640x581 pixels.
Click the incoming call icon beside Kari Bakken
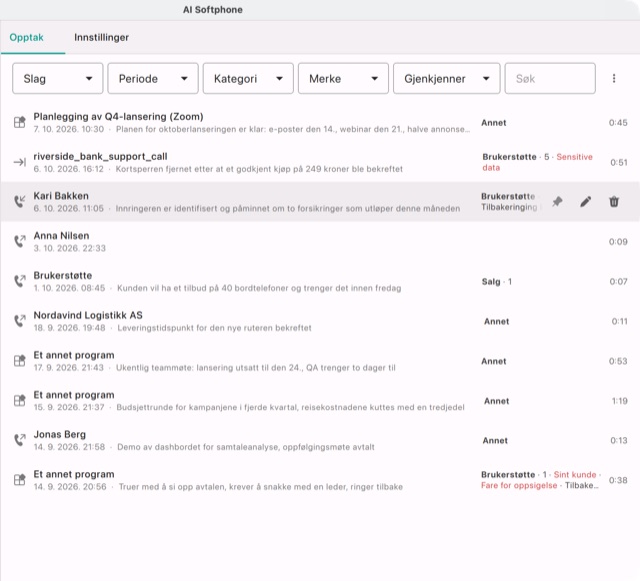tap(20, 202)
